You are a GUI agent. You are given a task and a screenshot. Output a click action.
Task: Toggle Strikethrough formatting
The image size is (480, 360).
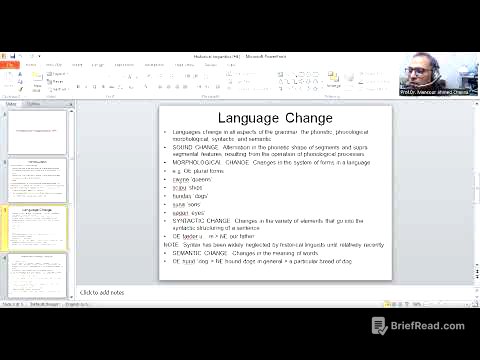tap(112, 87)
